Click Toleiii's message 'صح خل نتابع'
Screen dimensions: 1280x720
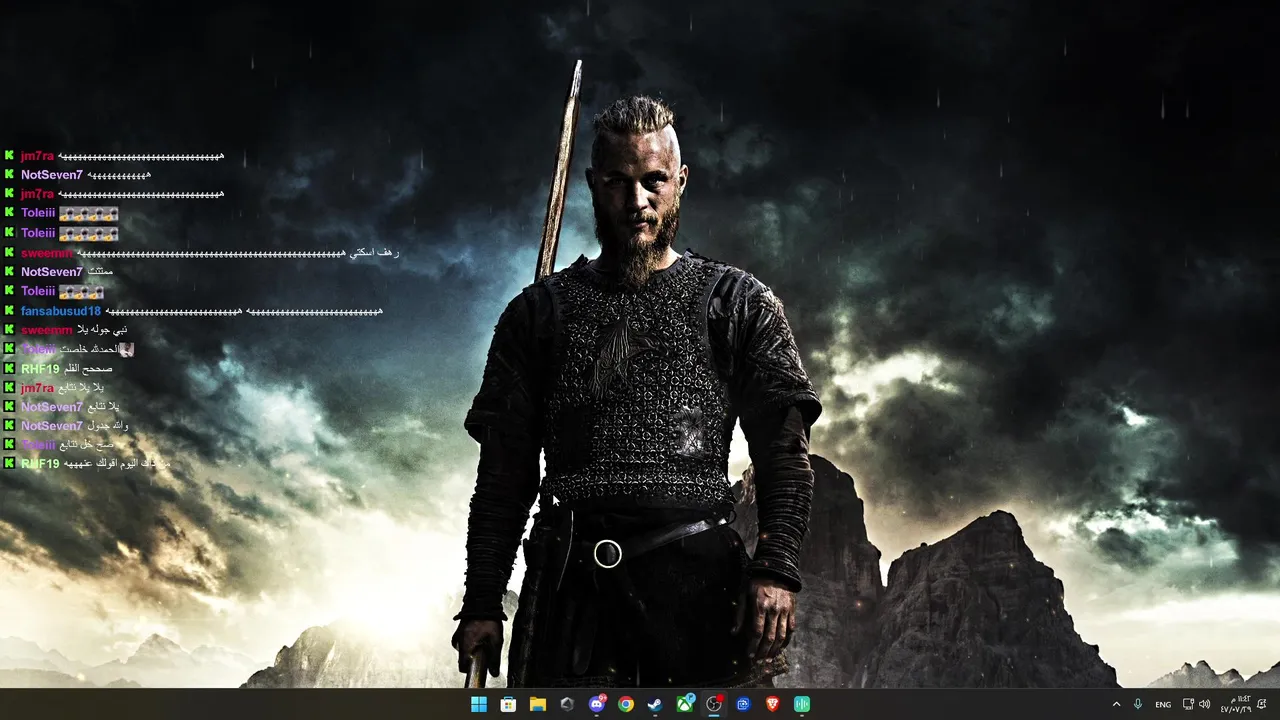87,445
